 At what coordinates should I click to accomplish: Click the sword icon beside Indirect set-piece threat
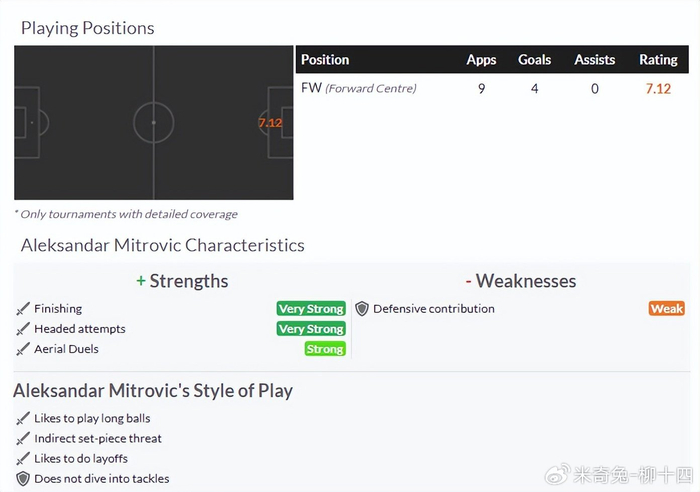point(23,438)
